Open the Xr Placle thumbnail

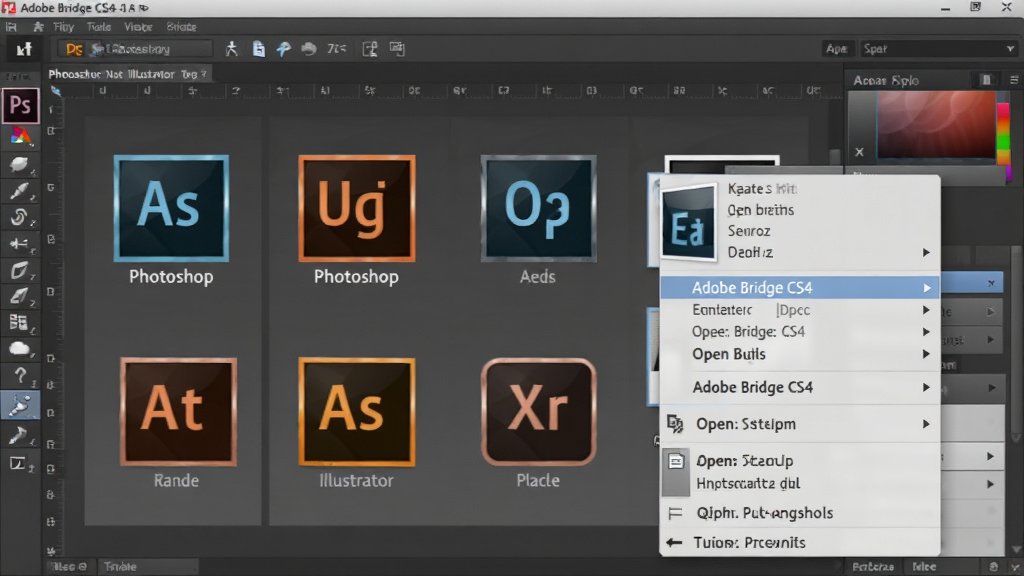coord(539,411)
